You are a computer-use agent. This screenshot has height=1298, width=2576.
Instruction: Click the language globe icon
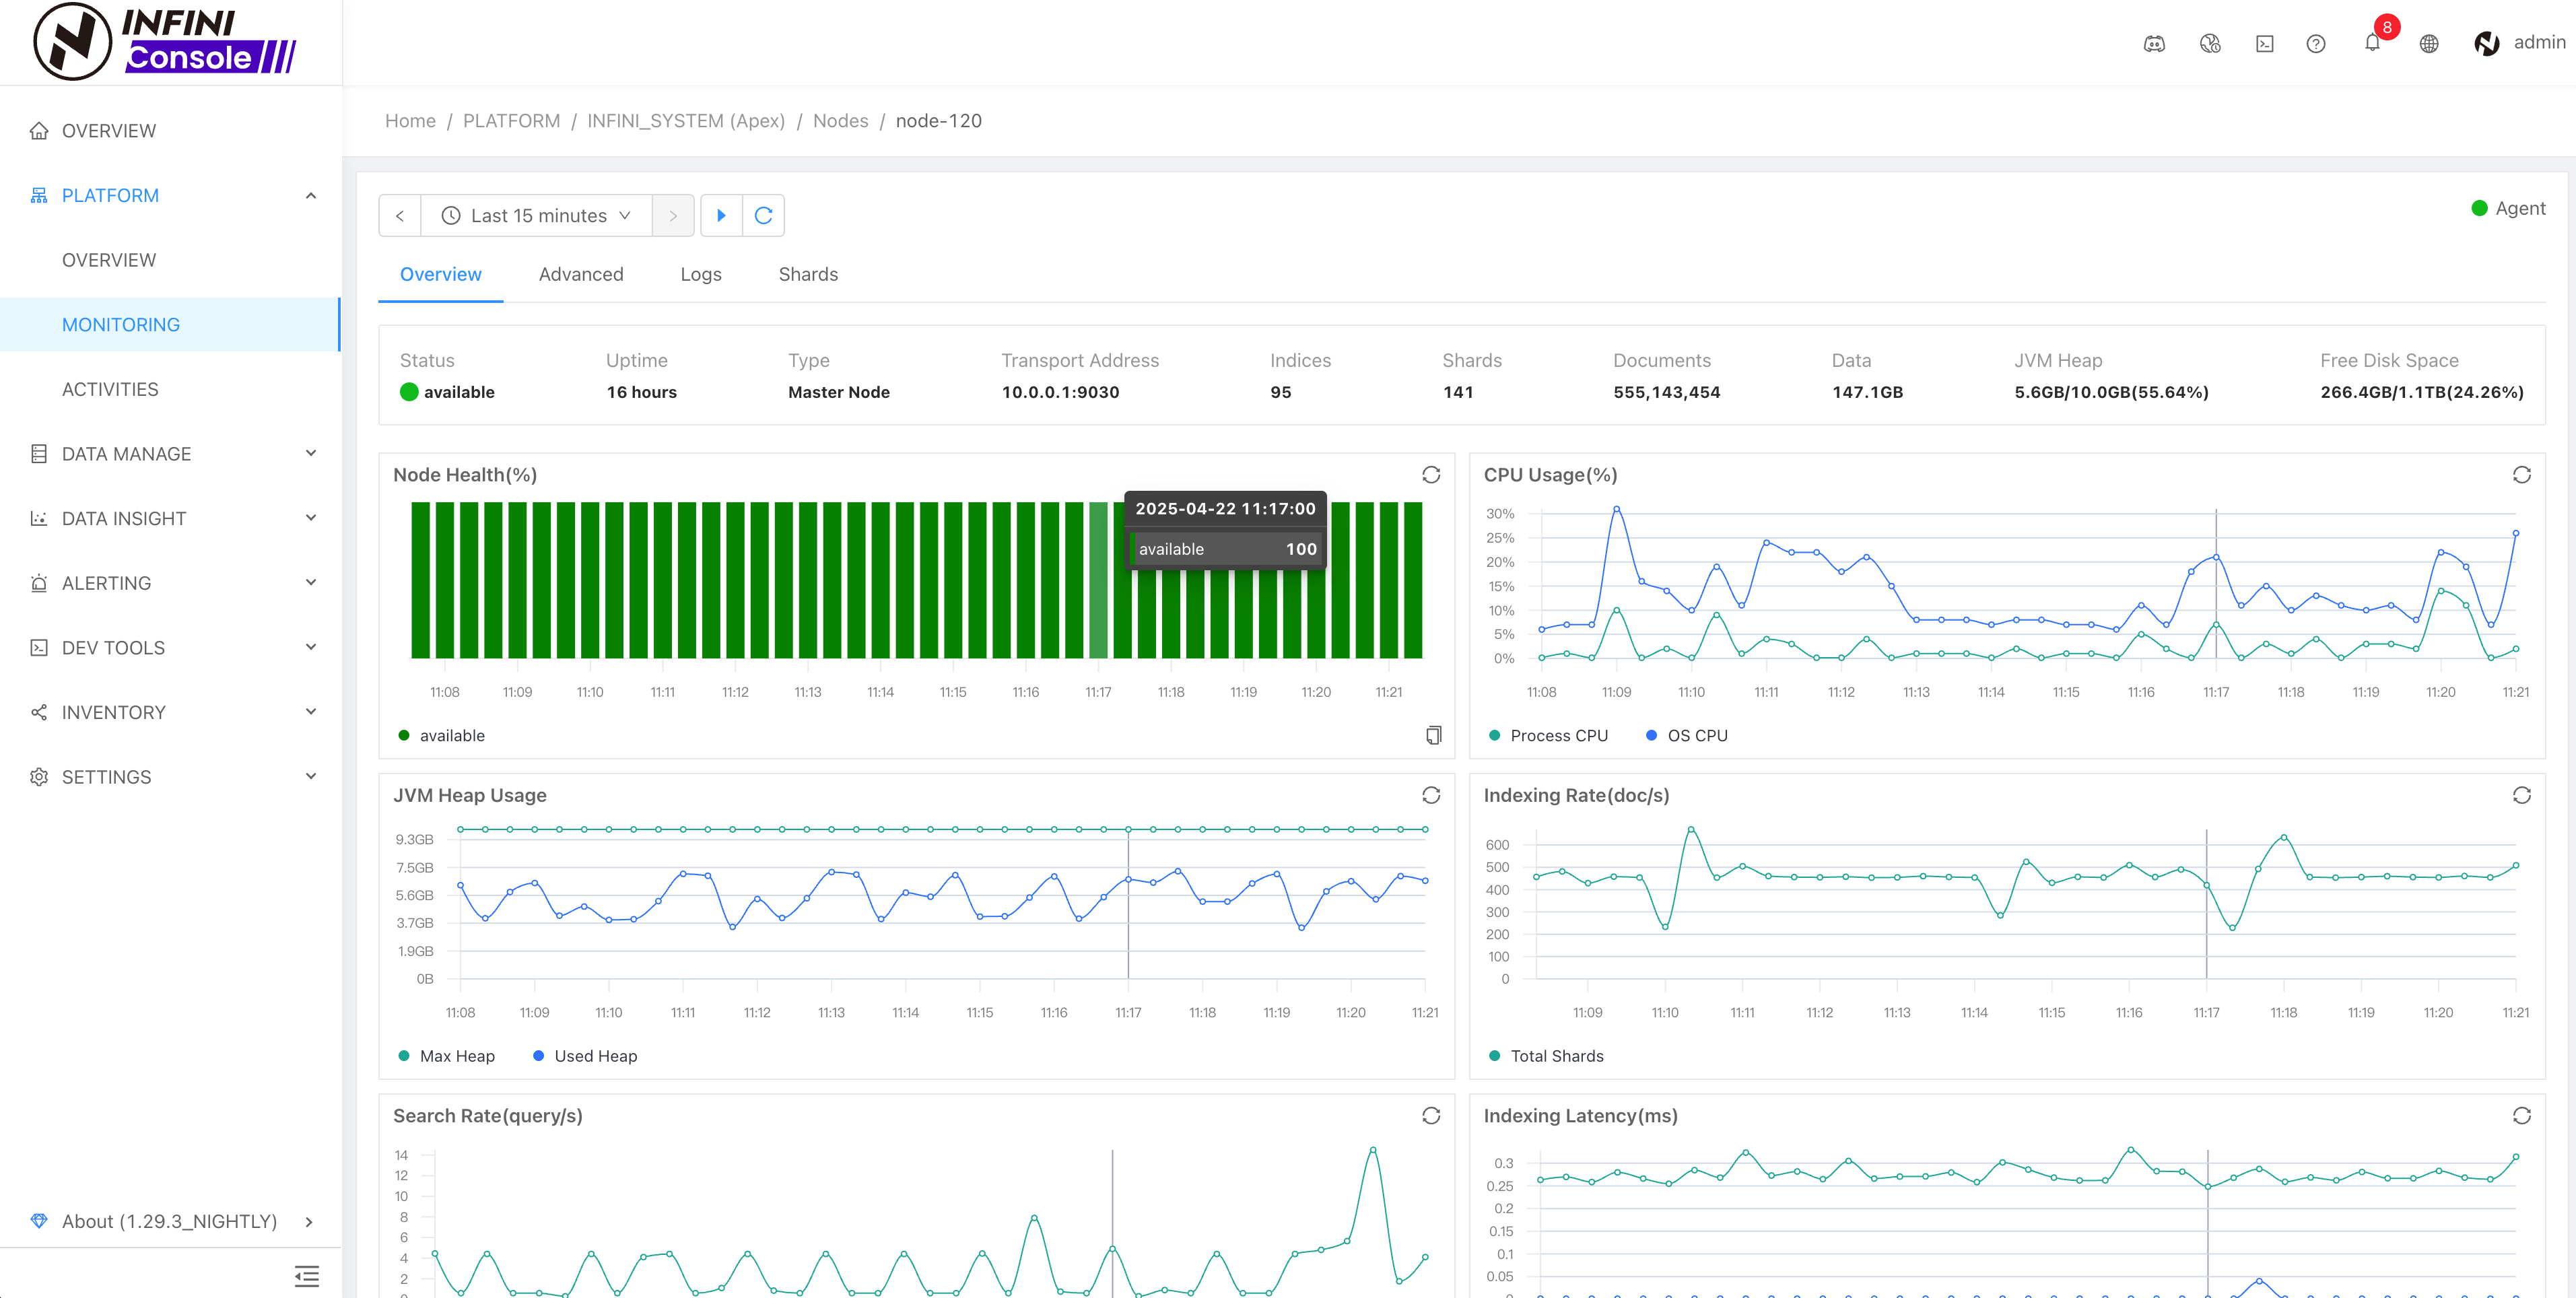(2428, 43)
